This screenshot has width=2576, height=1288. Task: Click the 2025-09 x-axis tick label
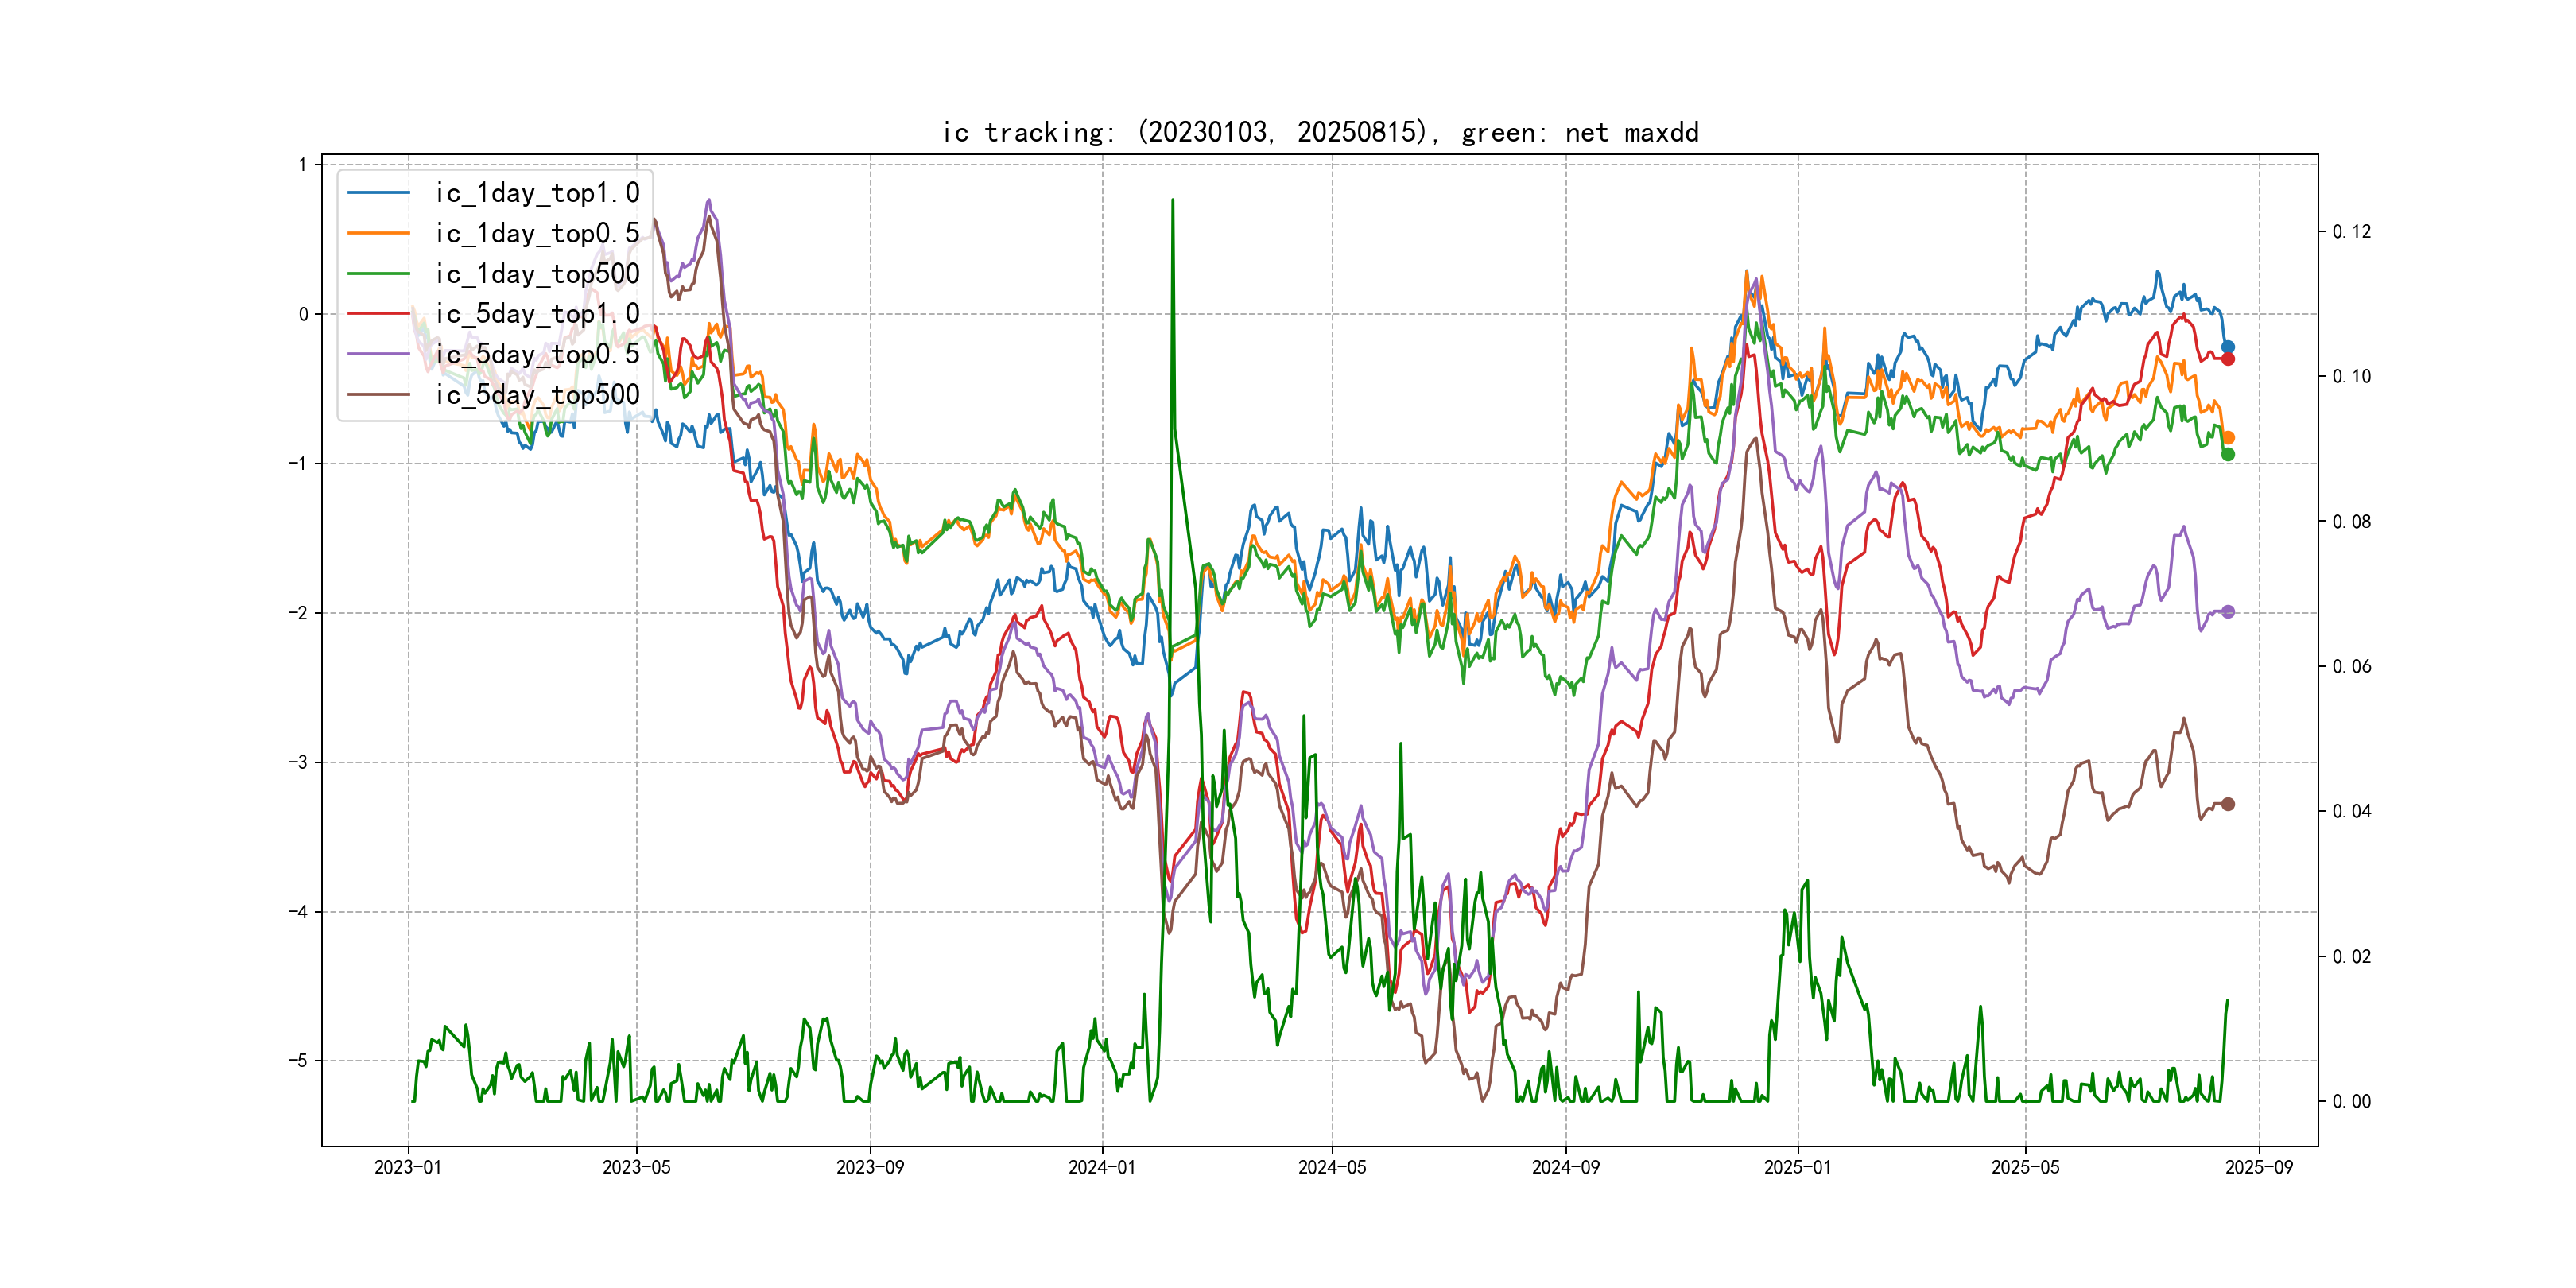(x=2259, y=1167)
